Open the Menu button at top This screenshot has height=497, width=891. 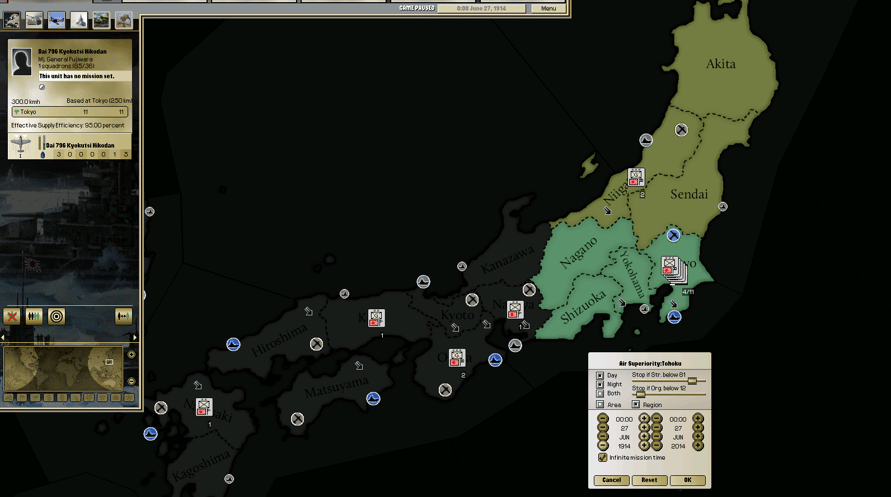point(548,8)
